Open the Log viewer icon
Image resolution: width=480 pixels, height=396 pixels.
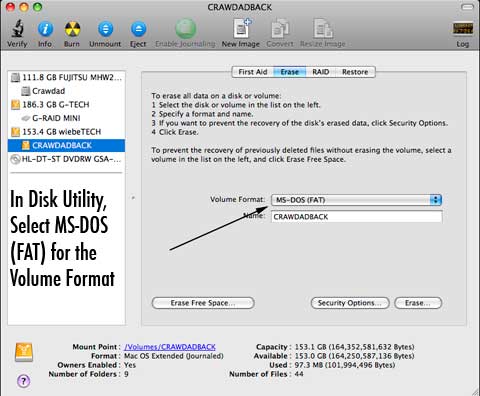coord(463,29)
